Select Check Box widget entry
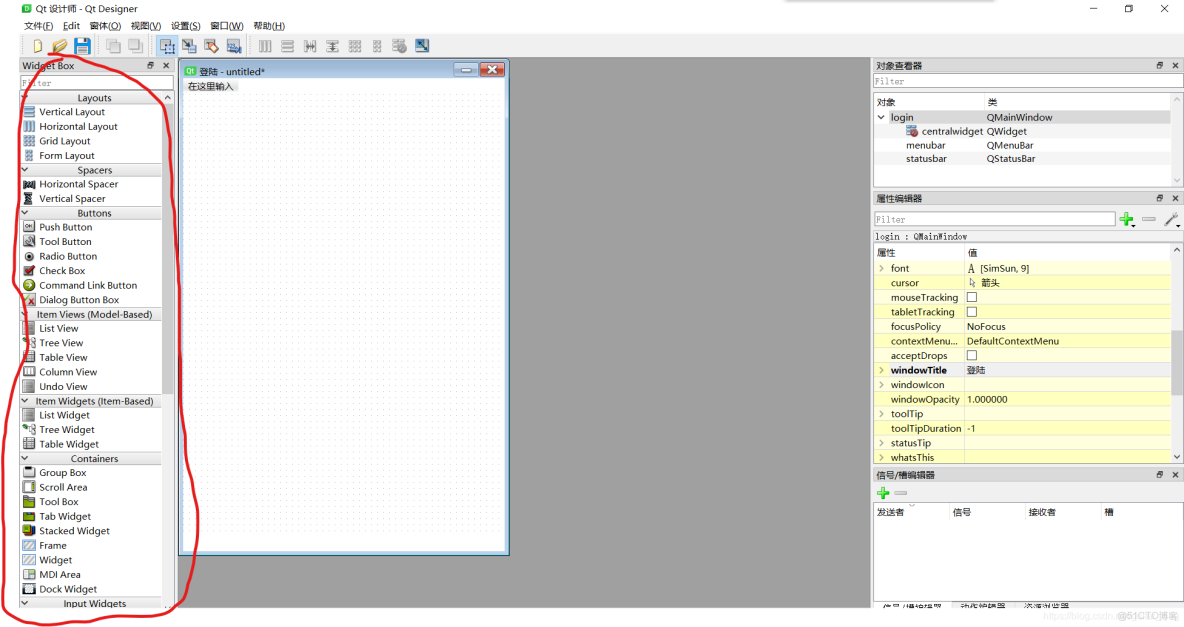1184x627 pixels. (x=62, y=270)
